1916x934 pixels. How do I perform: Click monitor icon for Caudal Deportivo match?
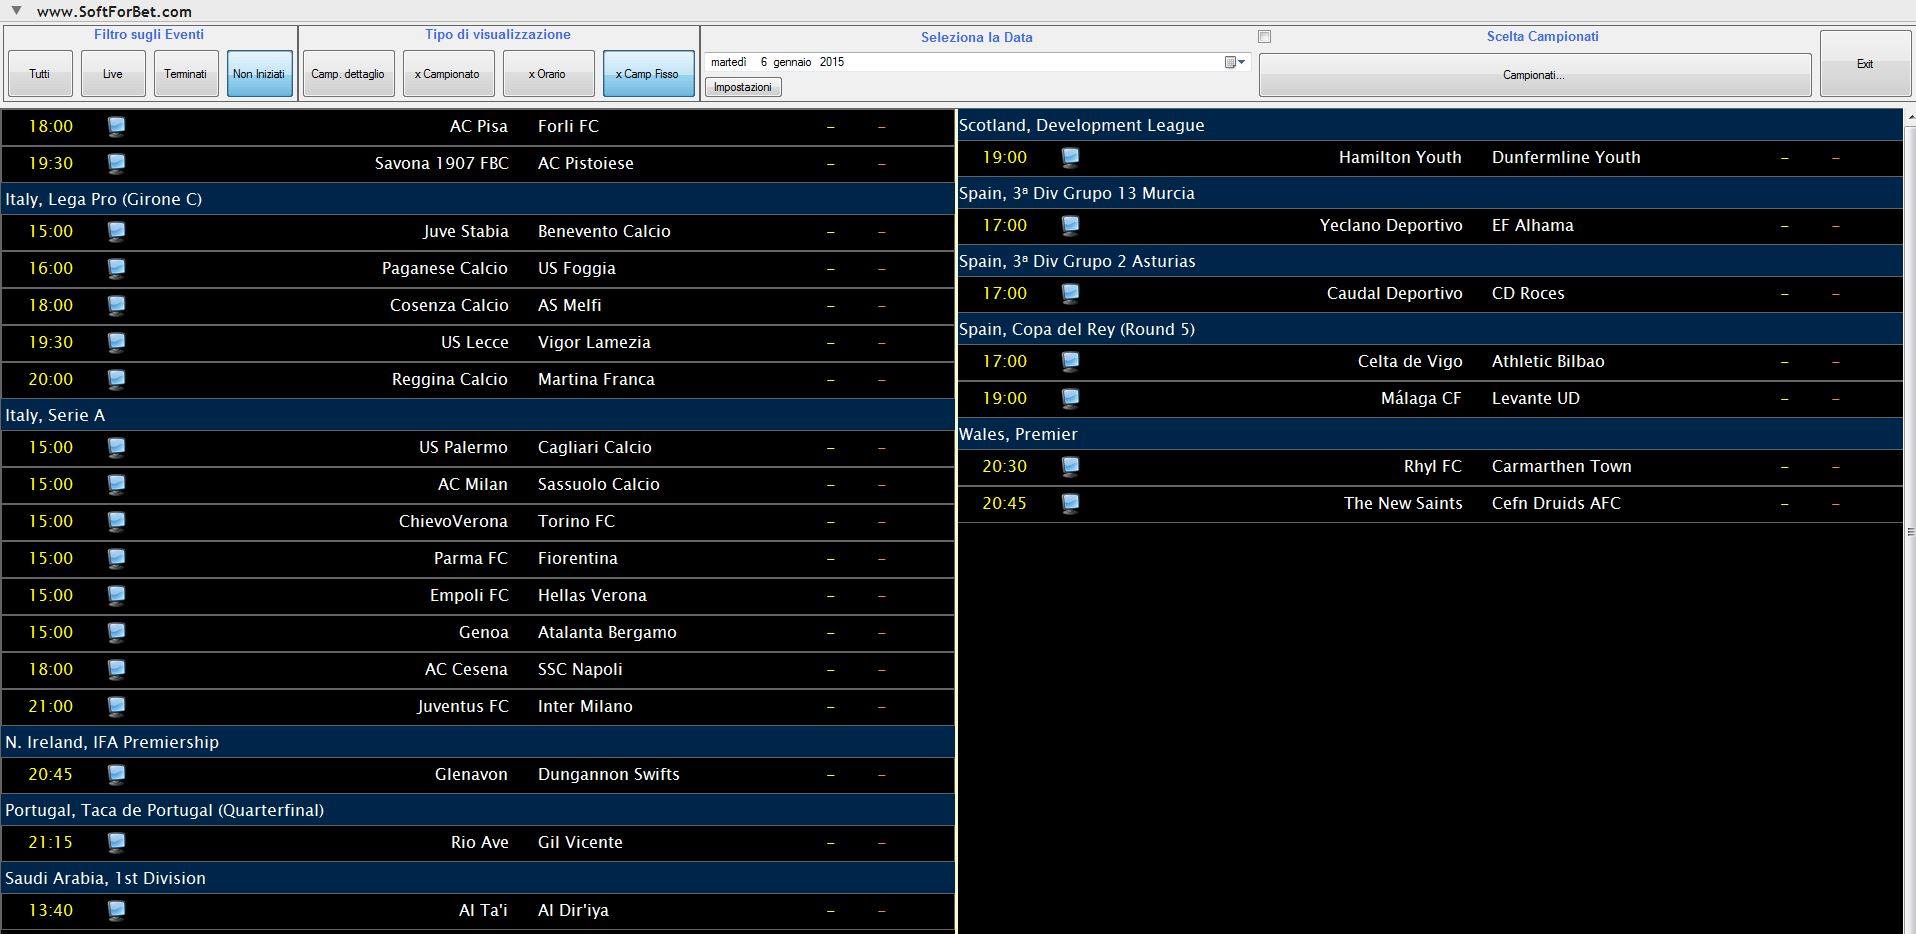click(x=1070, y=293)
